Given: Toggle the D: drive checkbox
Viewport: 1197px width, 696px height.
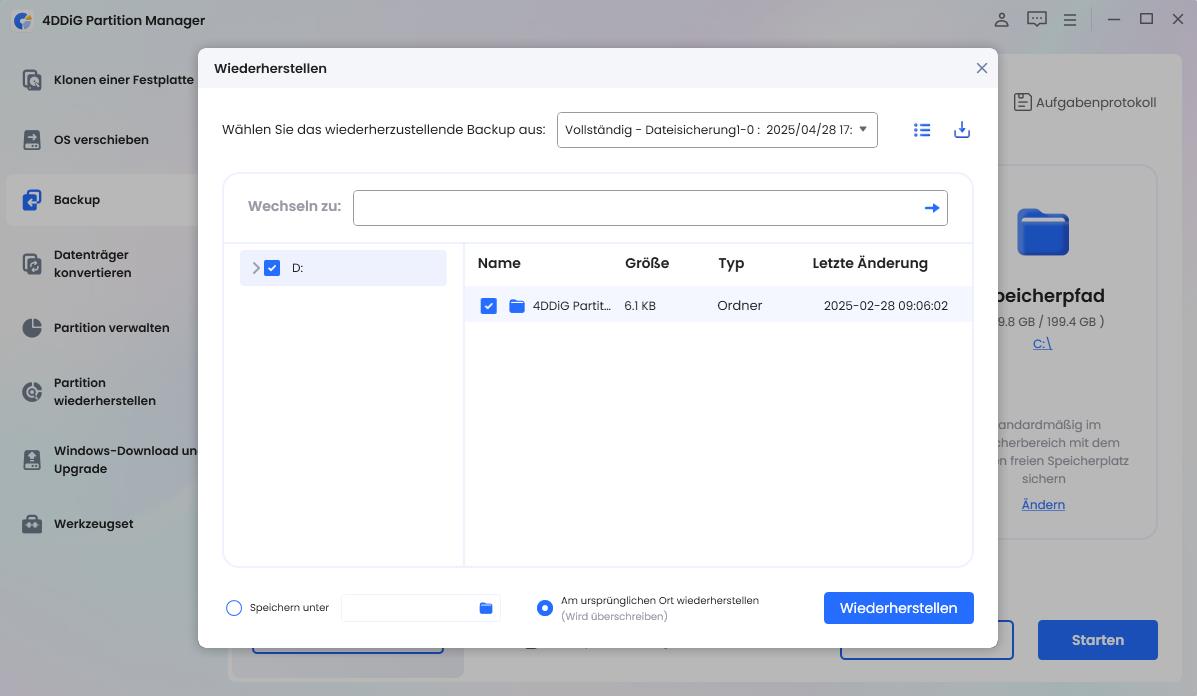Looking at the screenshot, I should 271,267.
